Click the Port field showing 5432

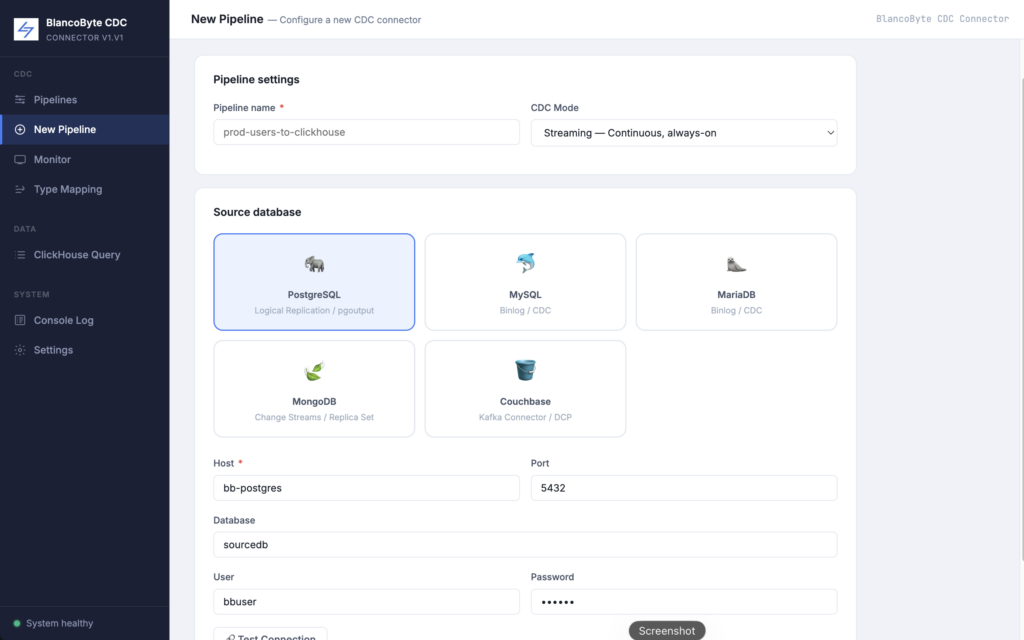[684, 488]
